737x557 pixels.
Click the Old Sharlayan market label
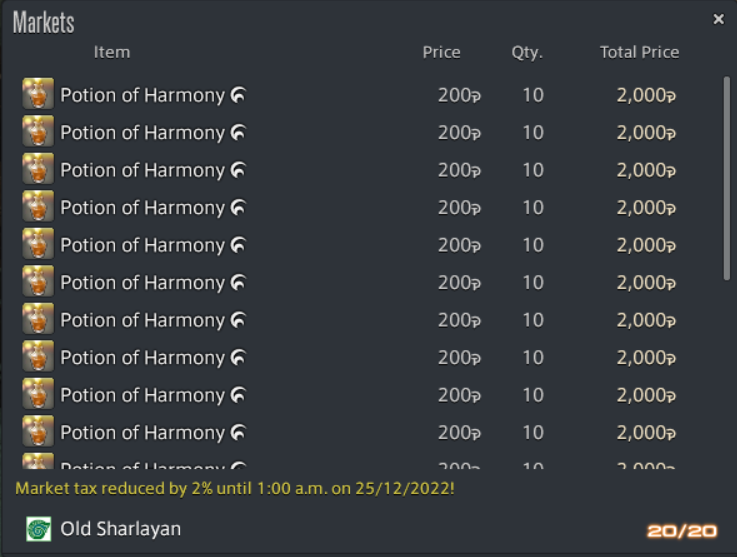click(x=120, y=529)
